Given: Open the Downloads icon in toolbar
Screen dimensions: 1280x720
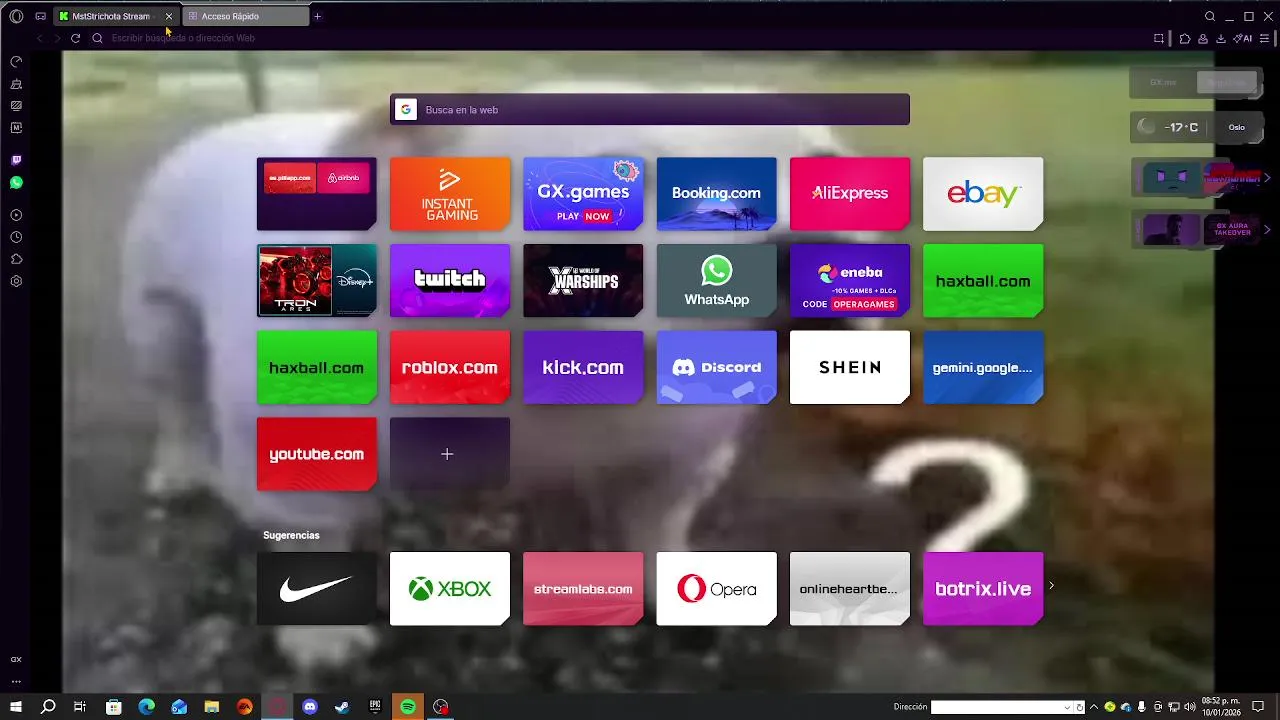Looking at the screenshot, I should pyautogui.click(x=1221, y=38).
